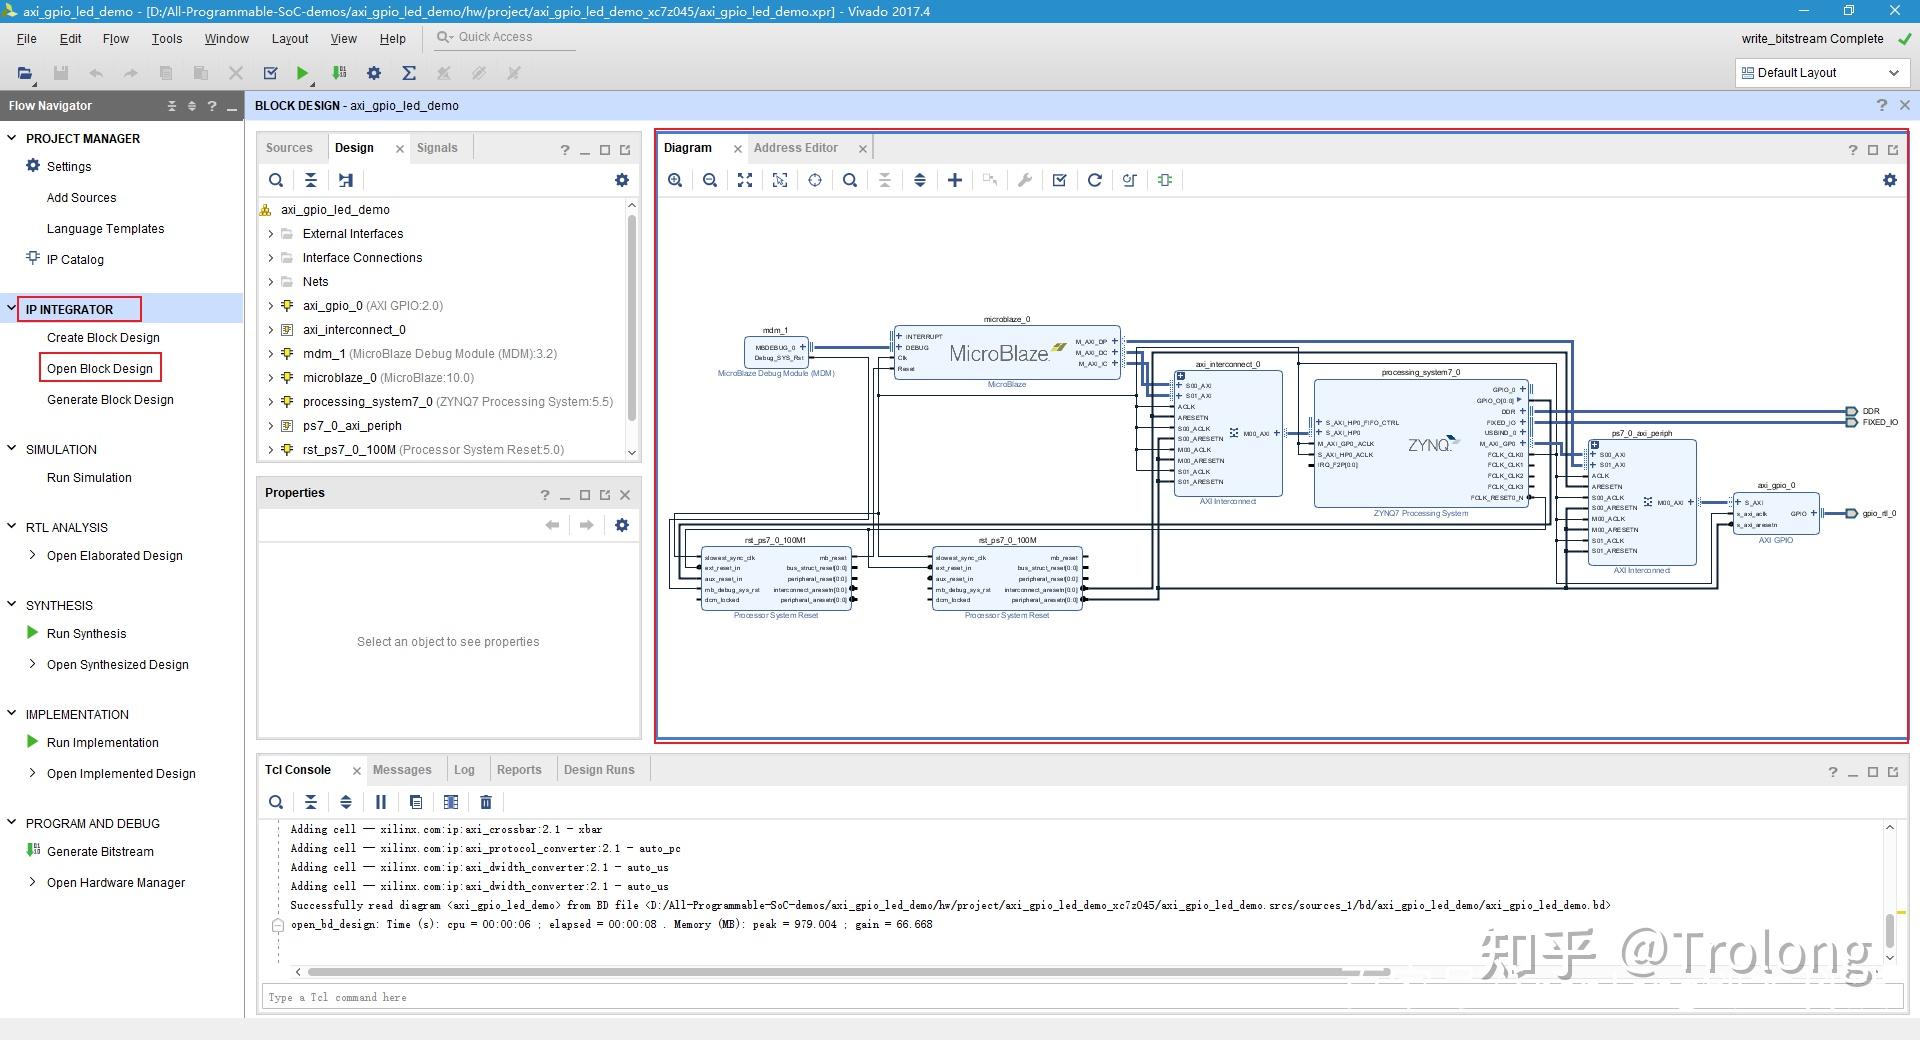This screenshot has width=1920, height=1040.
Task: Collapse the SYNTHESIS section in Flow Navigator
Action: tap(12, 605)
